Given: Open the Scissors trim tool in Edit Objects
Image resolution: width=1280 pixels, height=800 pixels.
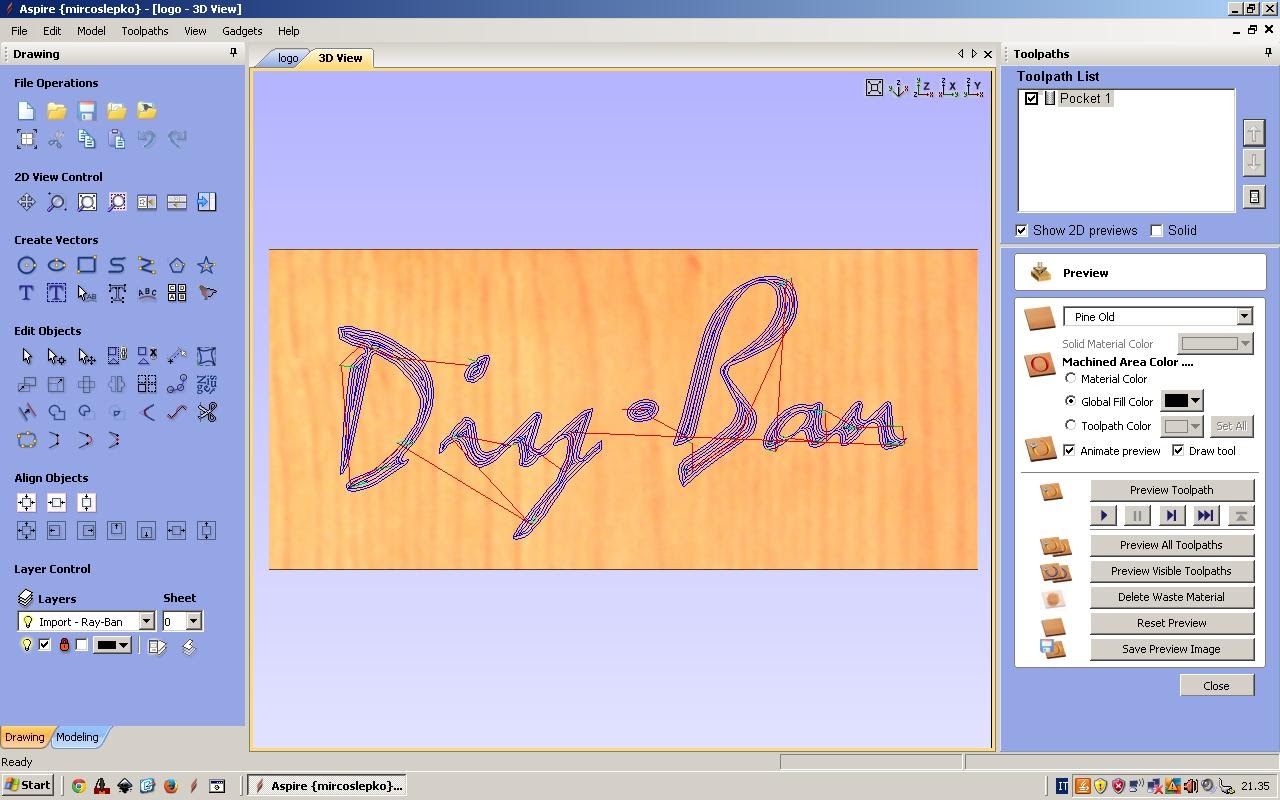Looking at the screenshot, I should tap(206, 412).
